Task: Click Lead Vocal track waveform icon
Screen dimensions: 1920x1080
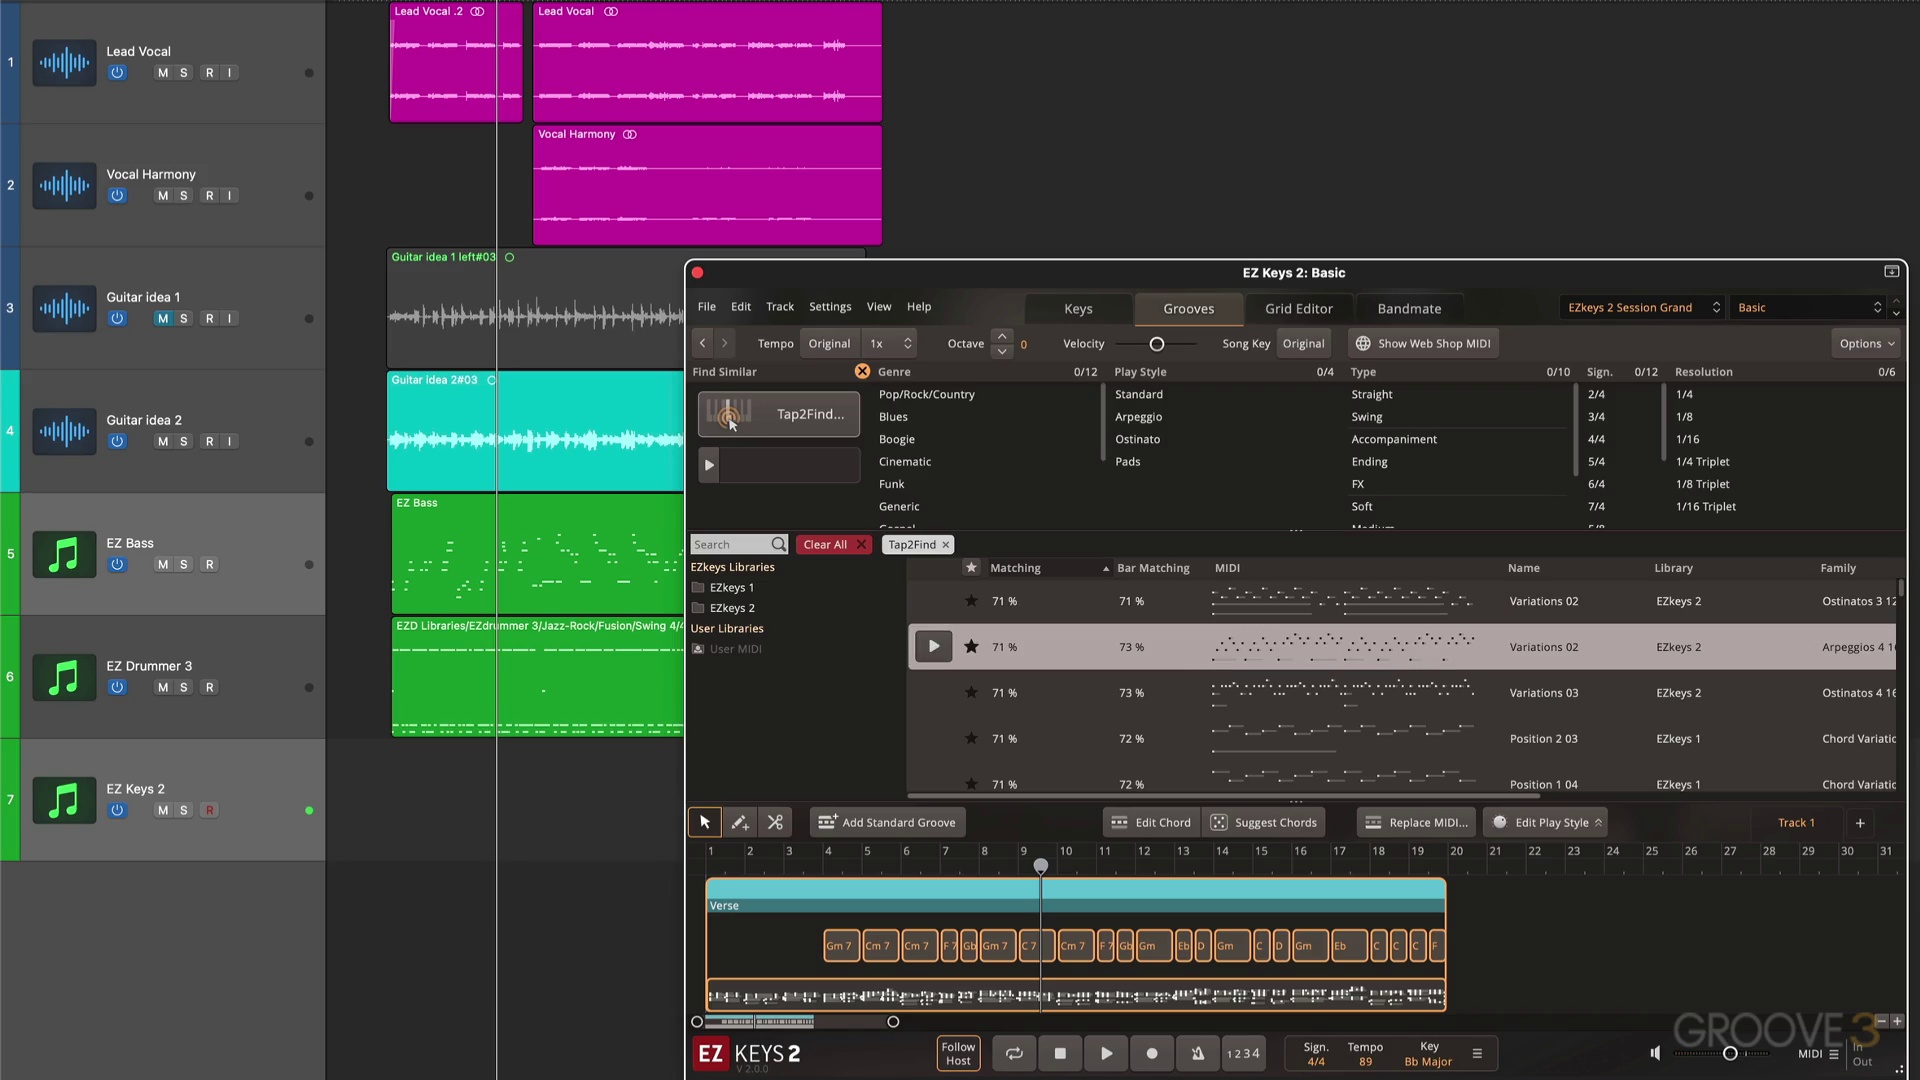Action: pyautogui.click(x=64, y=62)
